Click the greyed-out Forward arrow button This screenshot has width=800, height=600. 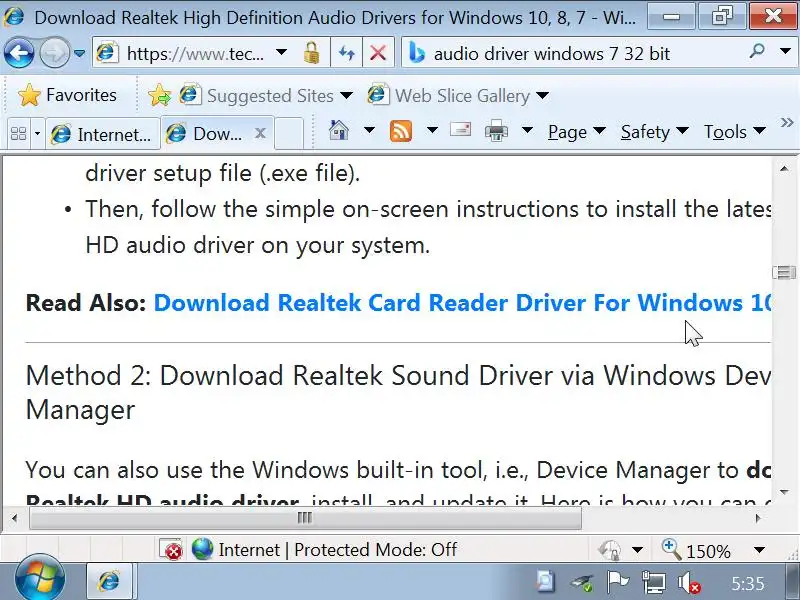[x=55, y=53]
